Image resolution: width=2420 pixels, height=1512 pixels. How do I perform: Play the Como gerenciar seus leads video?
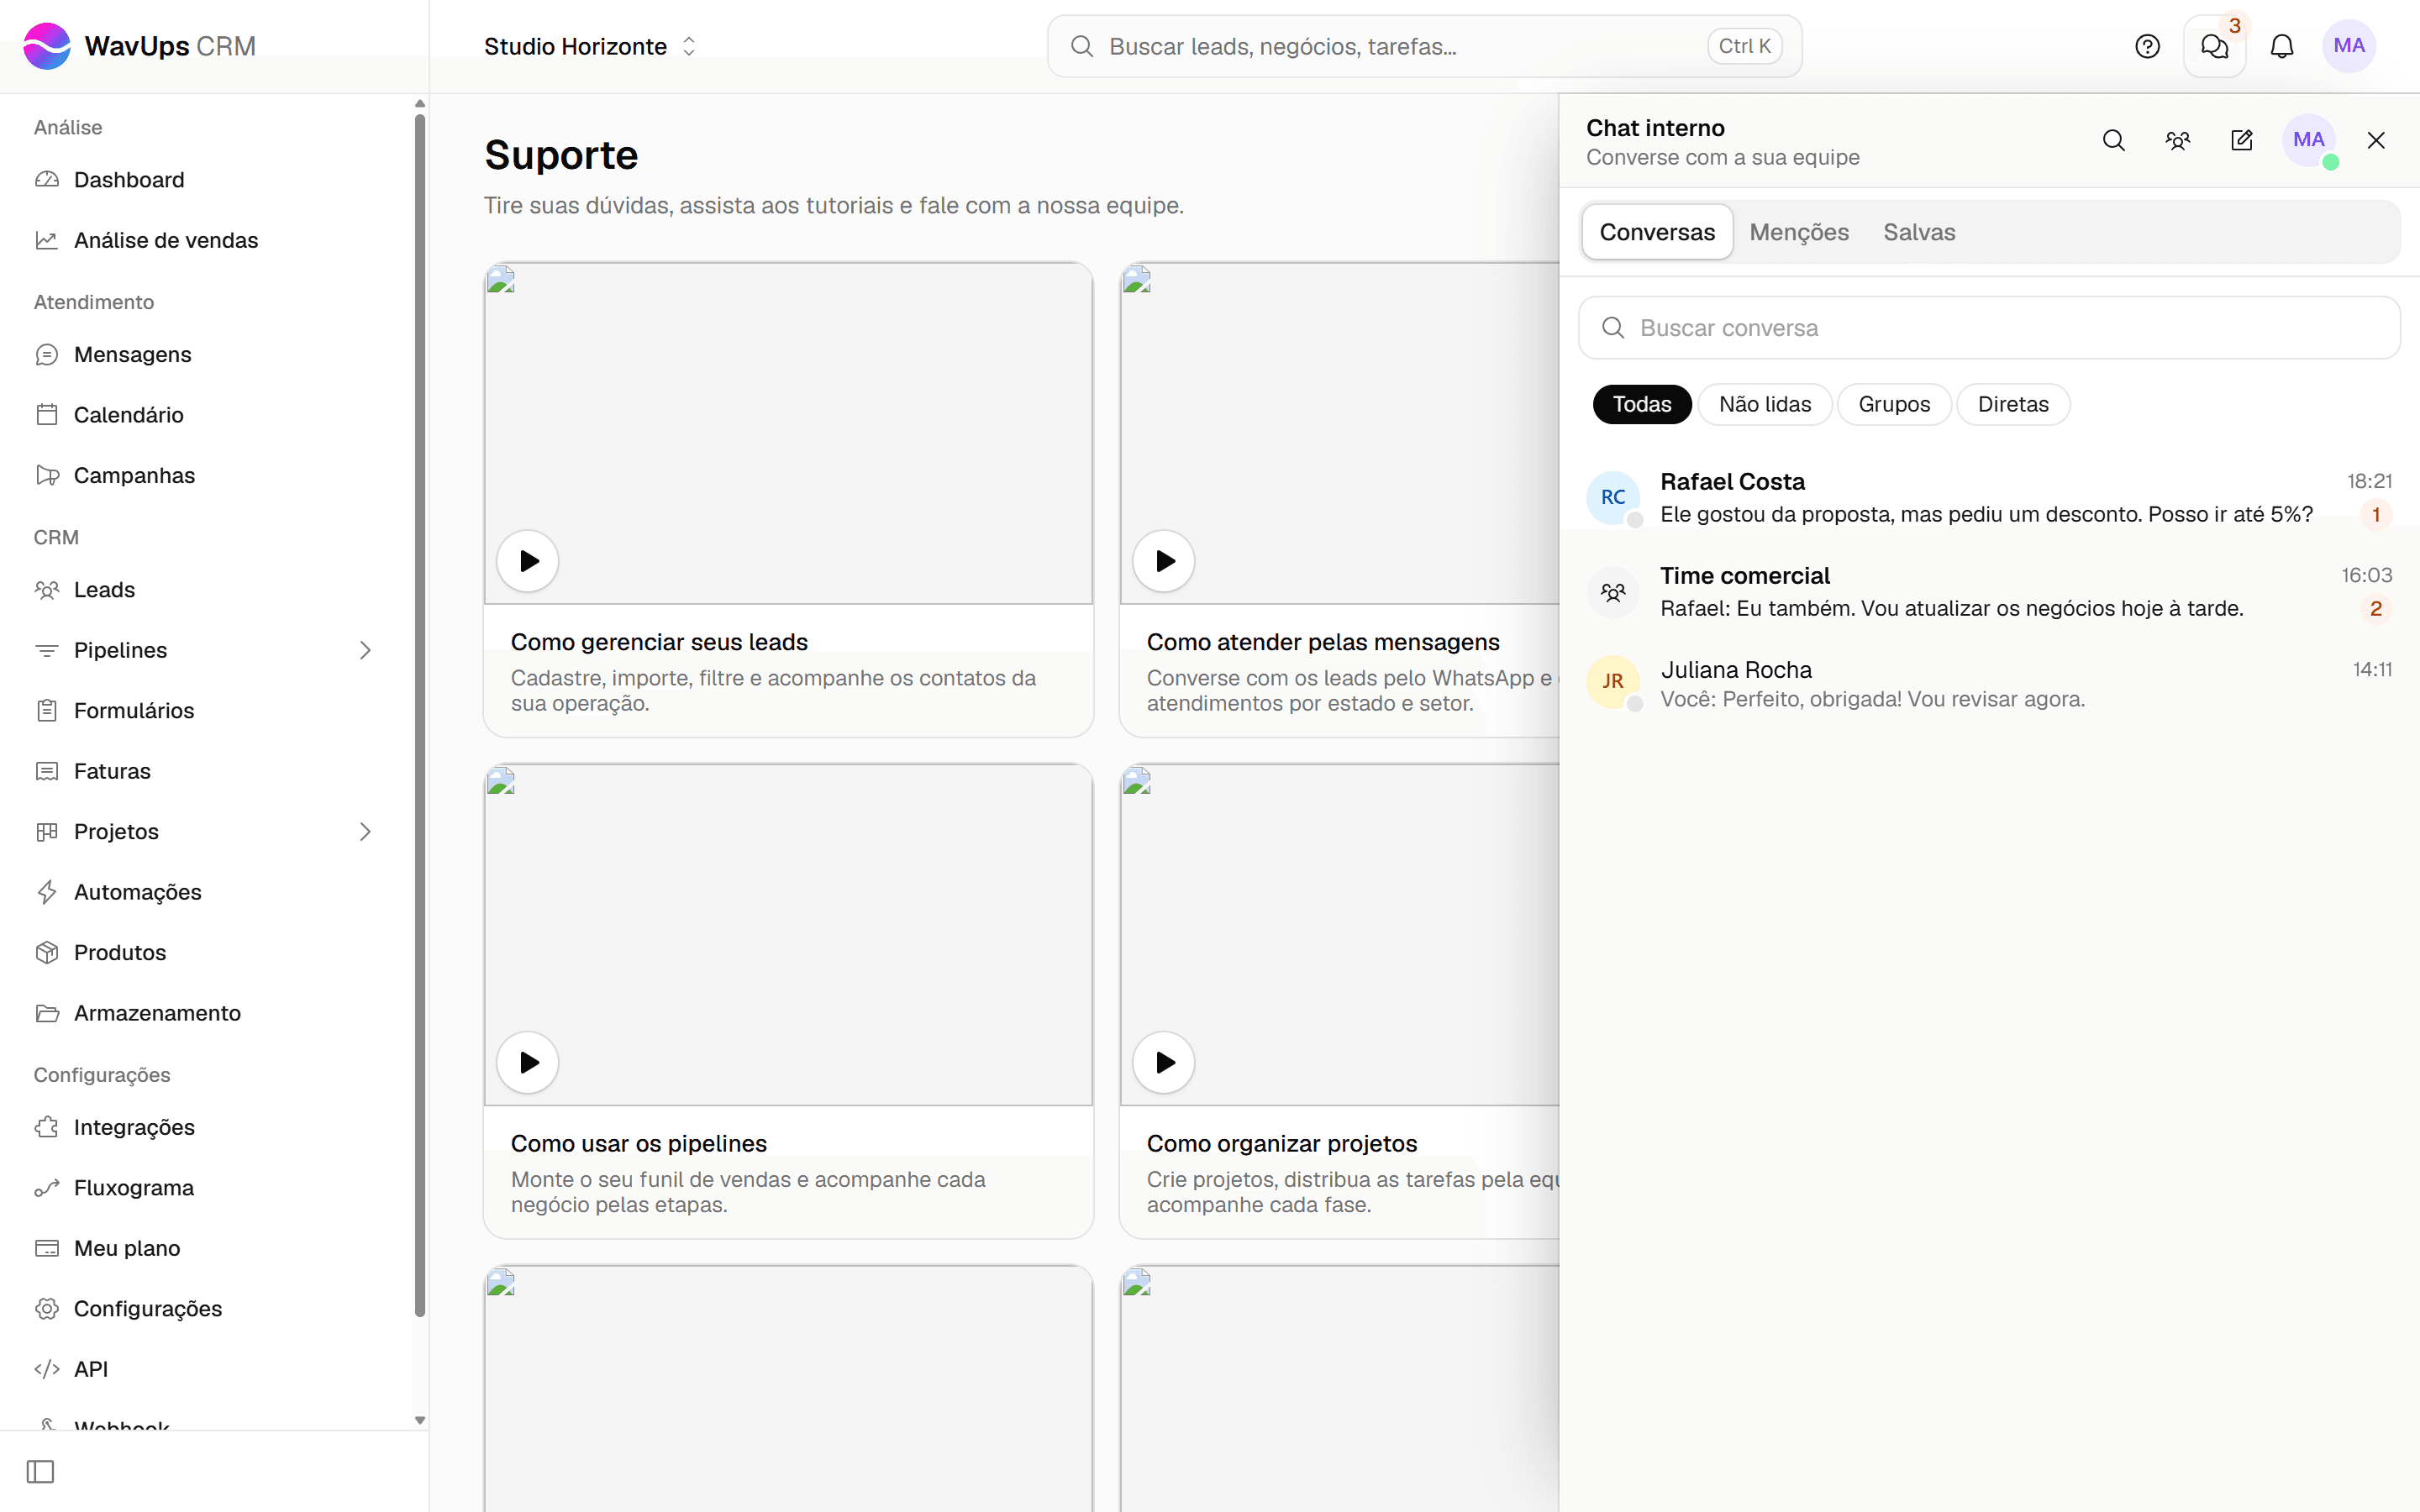pyautogui.click(x=528, y=561)
